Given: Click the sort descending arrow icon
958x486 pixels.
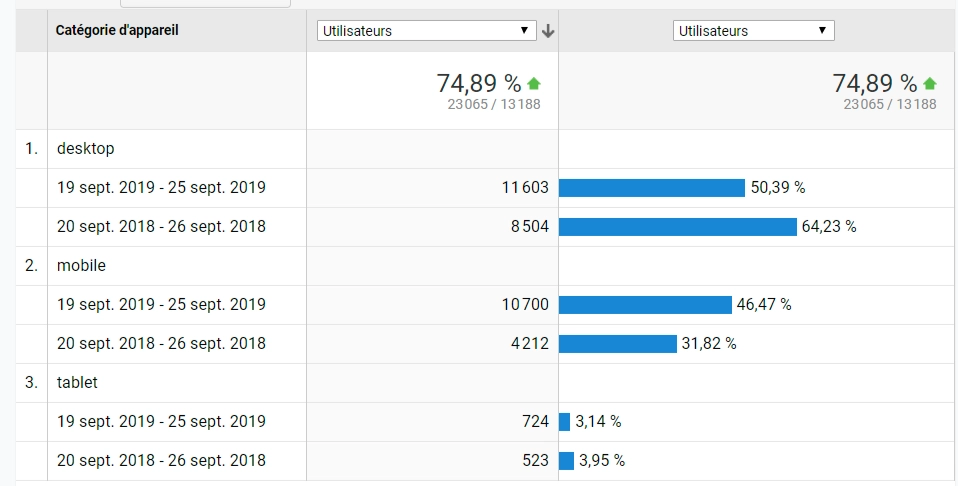Looking at the screenshot, I should click(x=548, y=31).
